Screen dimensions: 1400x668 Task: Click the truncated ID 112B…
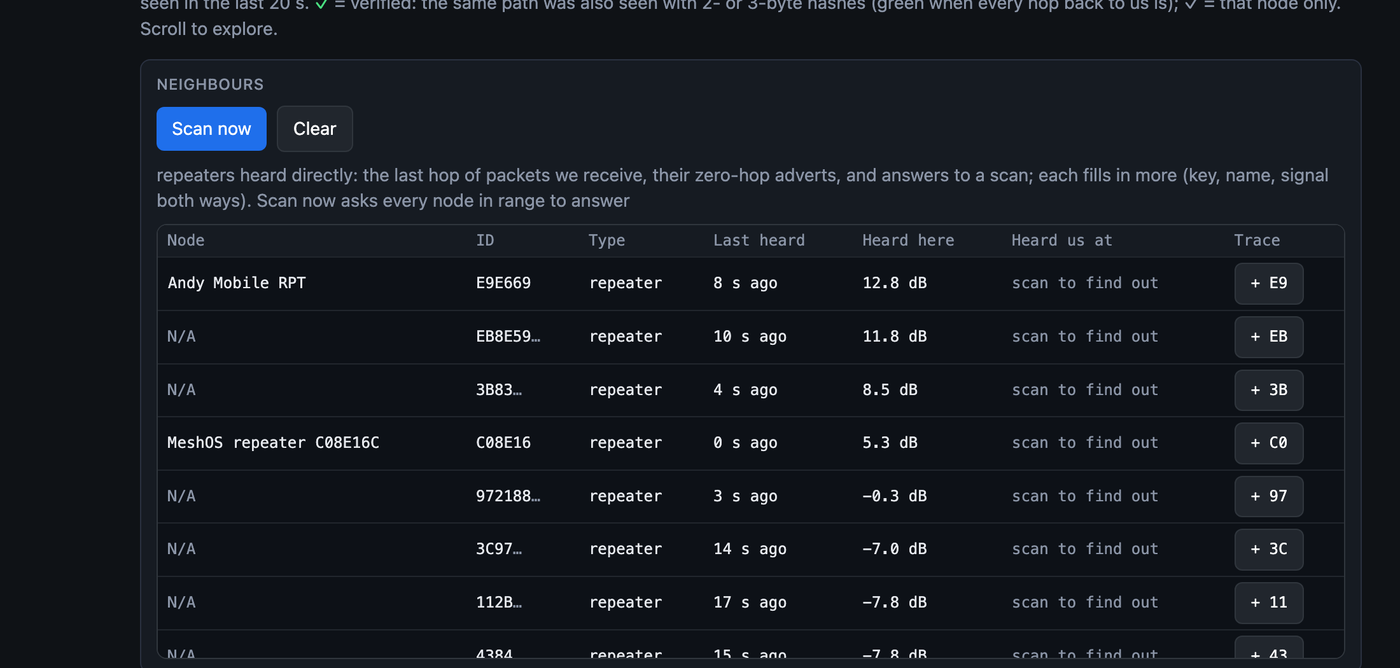499,602
